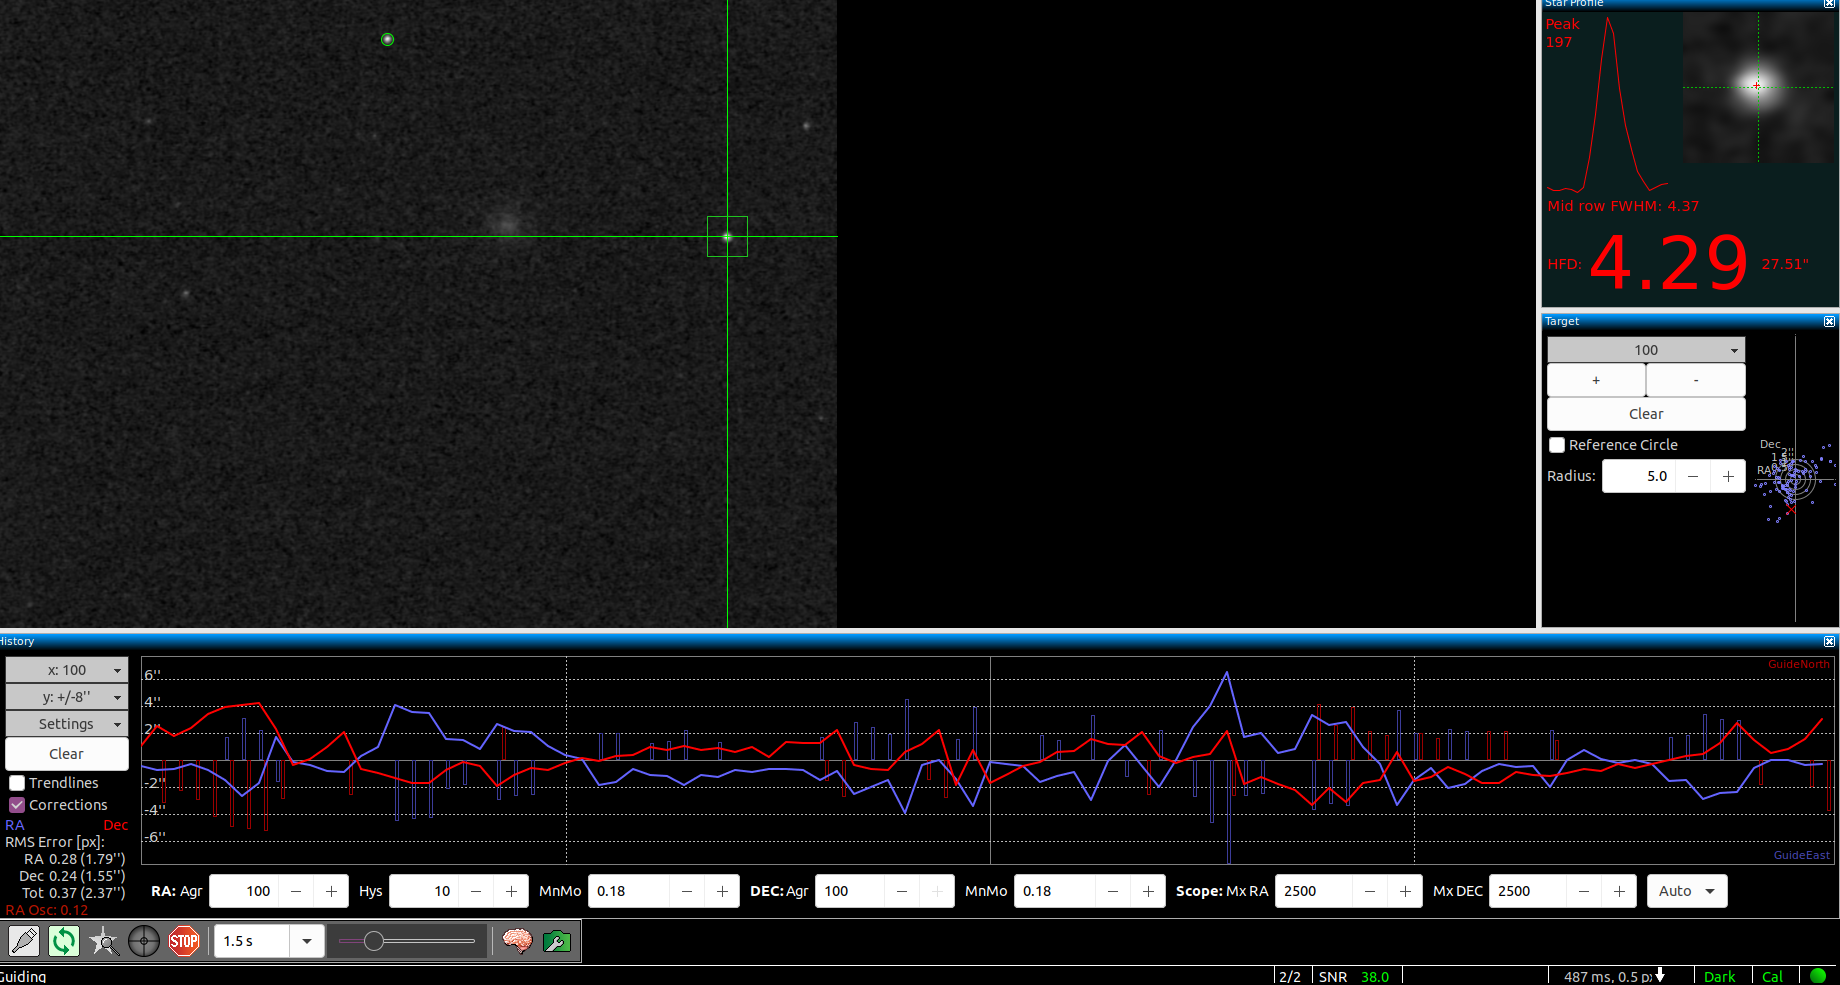
Task: Decrease Mx RA duration
Action: coord(1370,891)
